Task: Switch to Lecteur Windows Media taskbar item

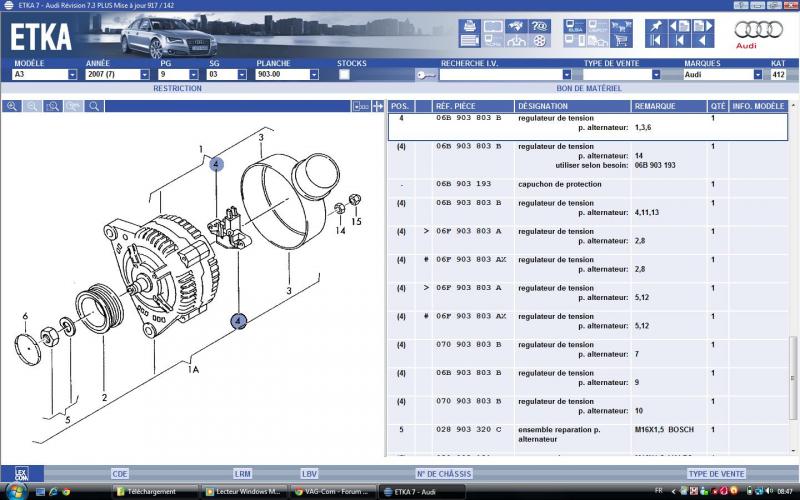Action: click(x=244, y=492)
